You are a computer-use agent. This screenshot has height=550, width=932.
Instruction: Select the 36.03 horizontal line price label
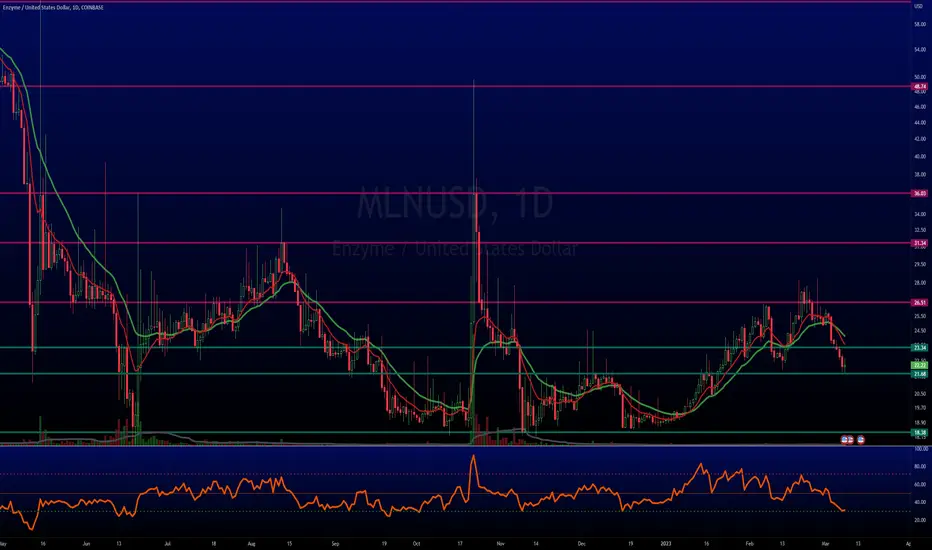click(x=920, y=193)
